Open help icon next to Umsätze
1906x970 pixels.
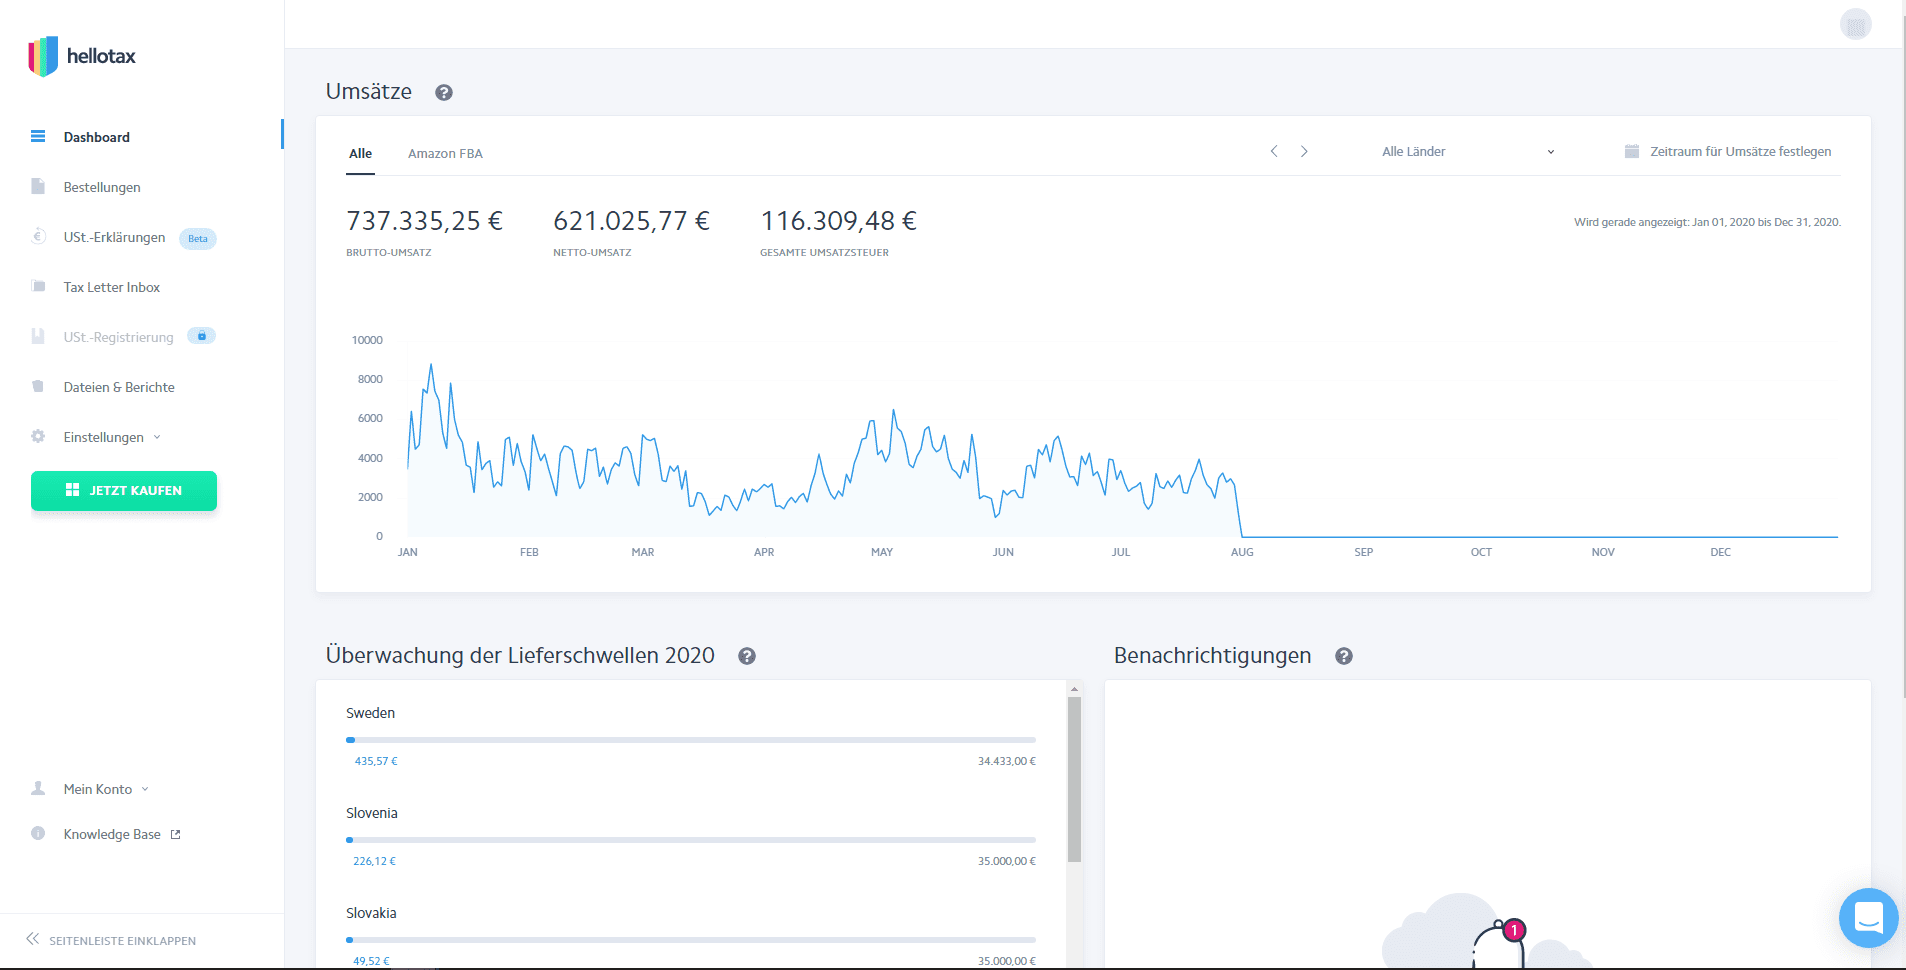[444, 92]
